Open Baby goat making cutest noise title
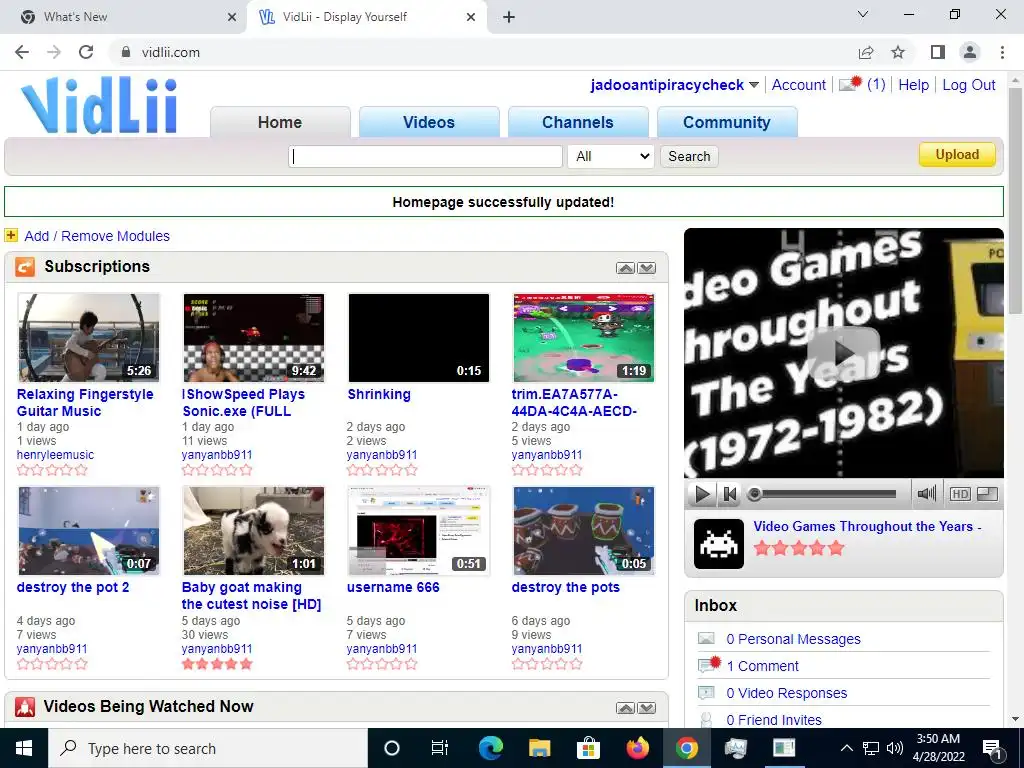This screenshot has width=1024, height=768. pyautogui.click(x=251, y=596)
